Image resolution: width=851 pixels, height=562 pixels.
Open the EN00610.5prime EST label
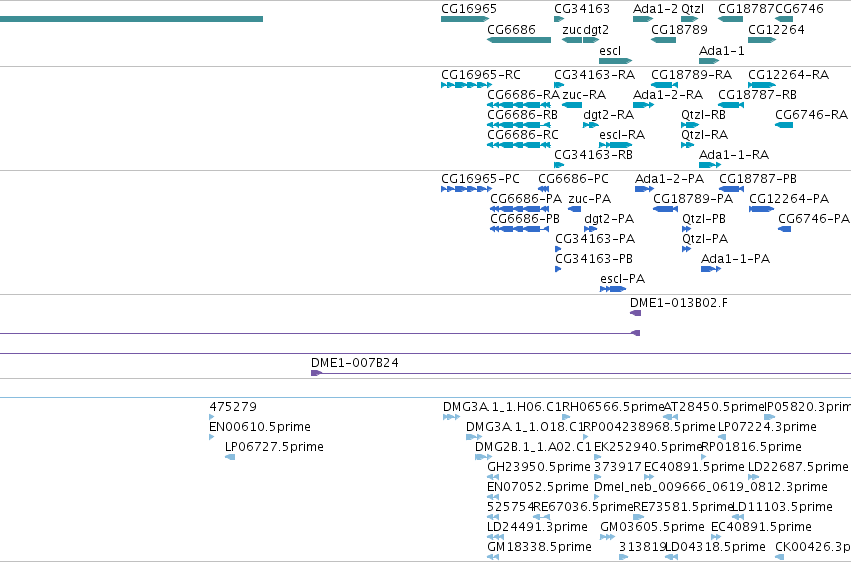click(260, 427)
